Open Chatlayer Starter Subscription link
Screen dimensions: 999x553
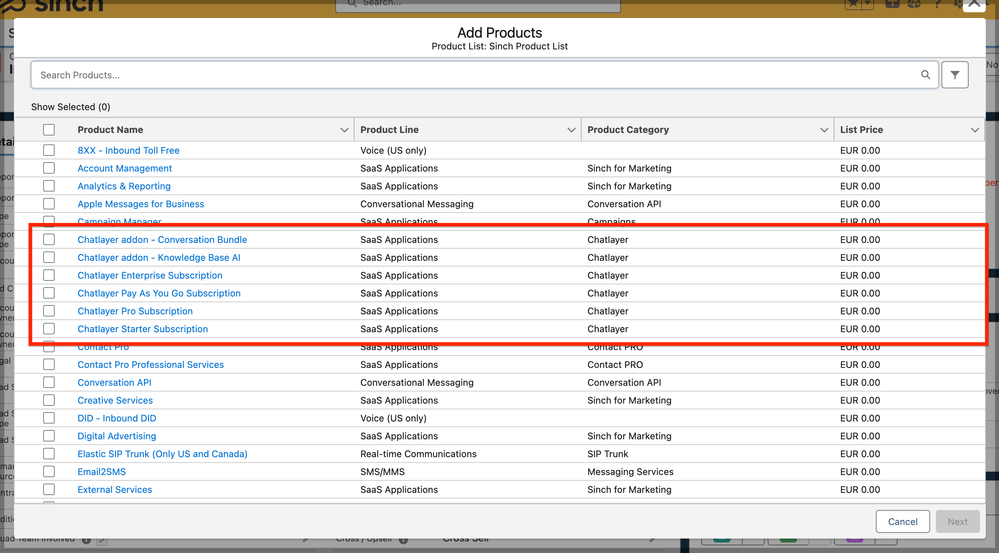click(143, 329)
